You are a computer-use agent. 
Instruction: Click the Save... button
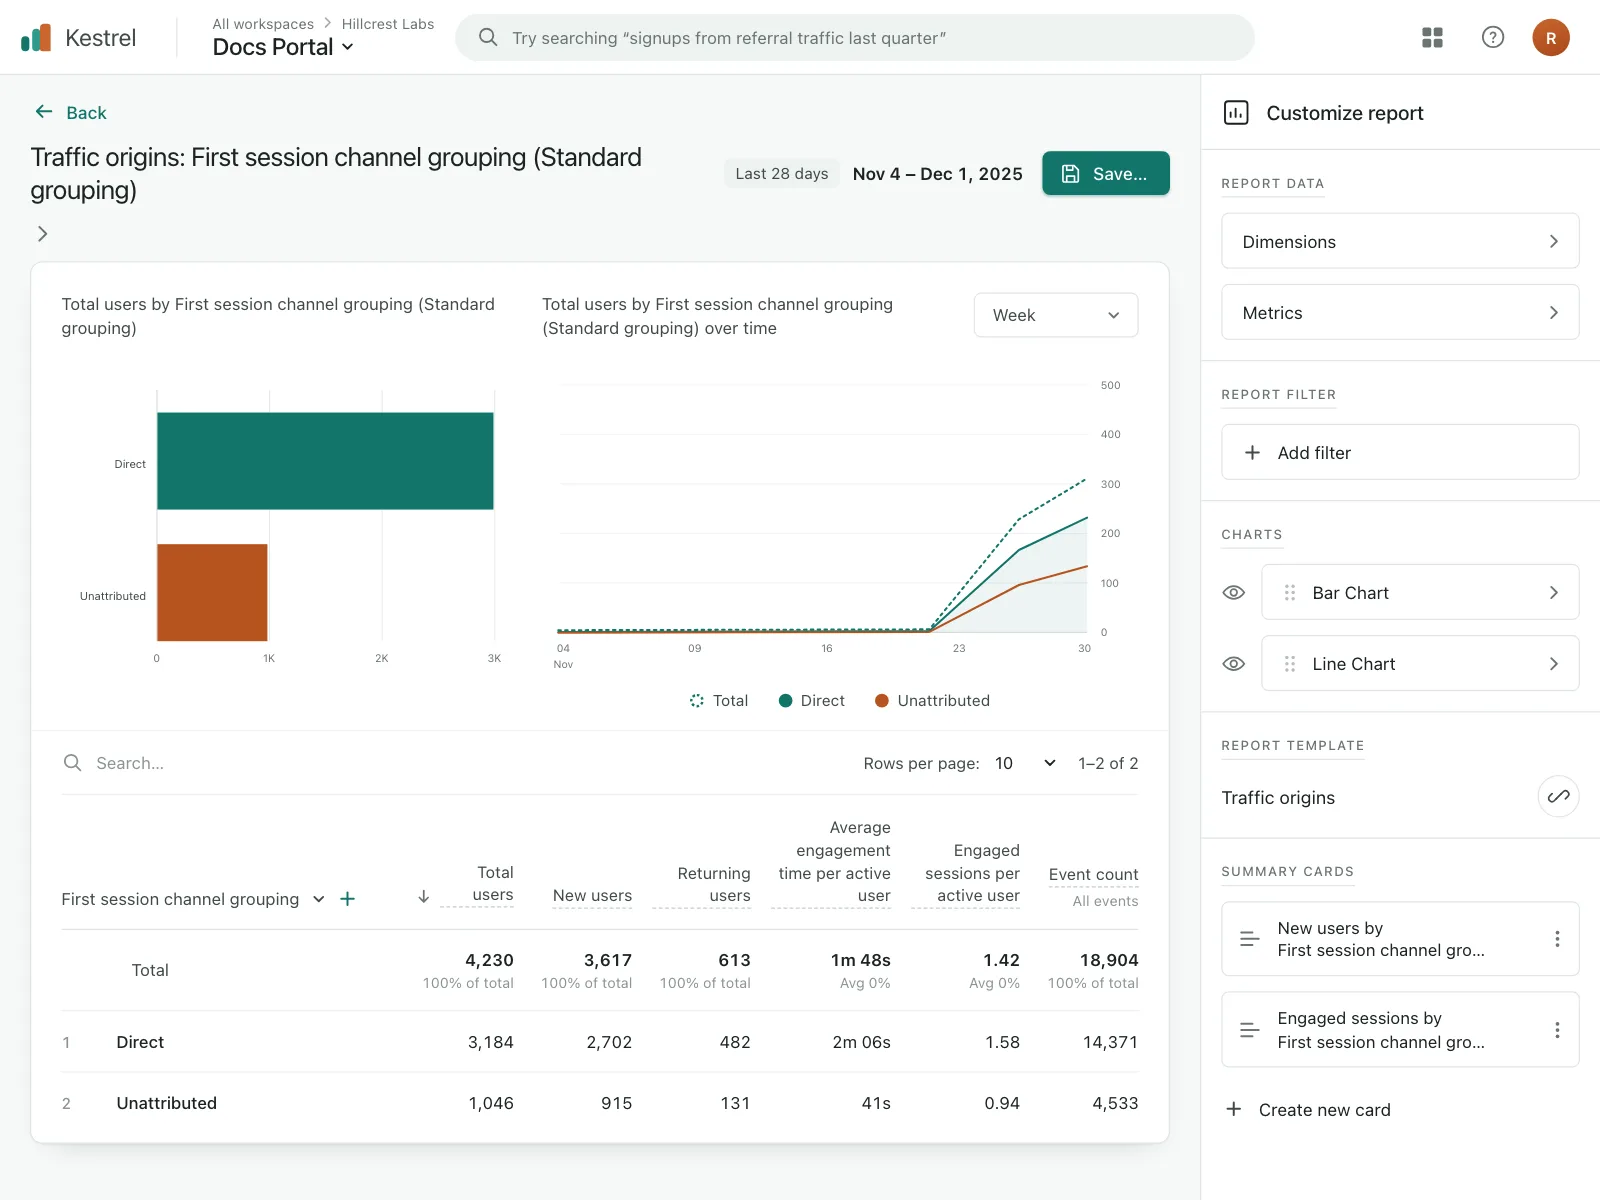pyautogui.click(x=1106, y=173)
